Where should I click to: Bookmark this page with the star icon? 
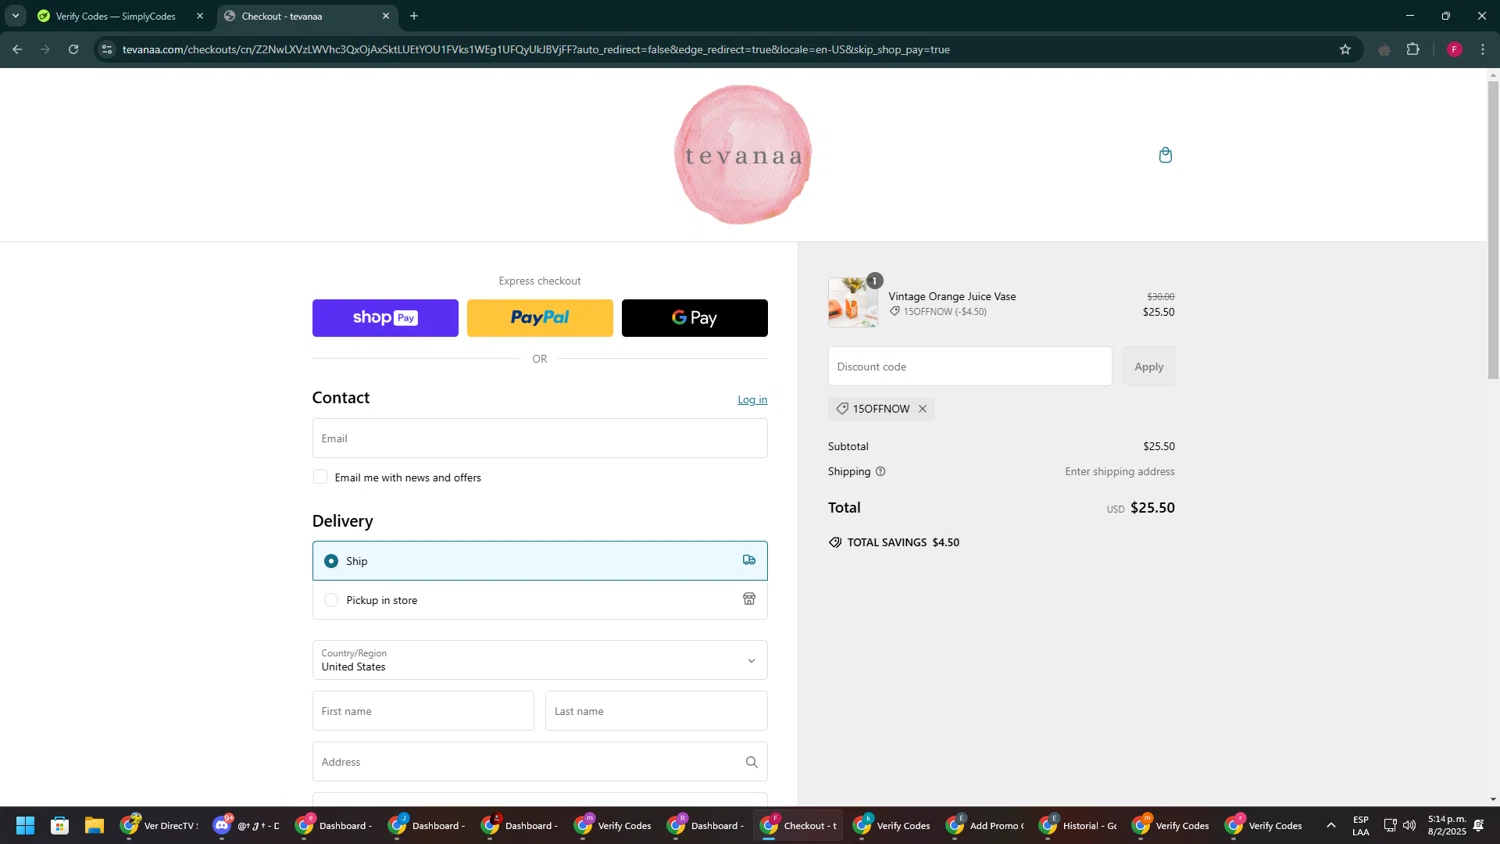click(x=1345, y=49)
